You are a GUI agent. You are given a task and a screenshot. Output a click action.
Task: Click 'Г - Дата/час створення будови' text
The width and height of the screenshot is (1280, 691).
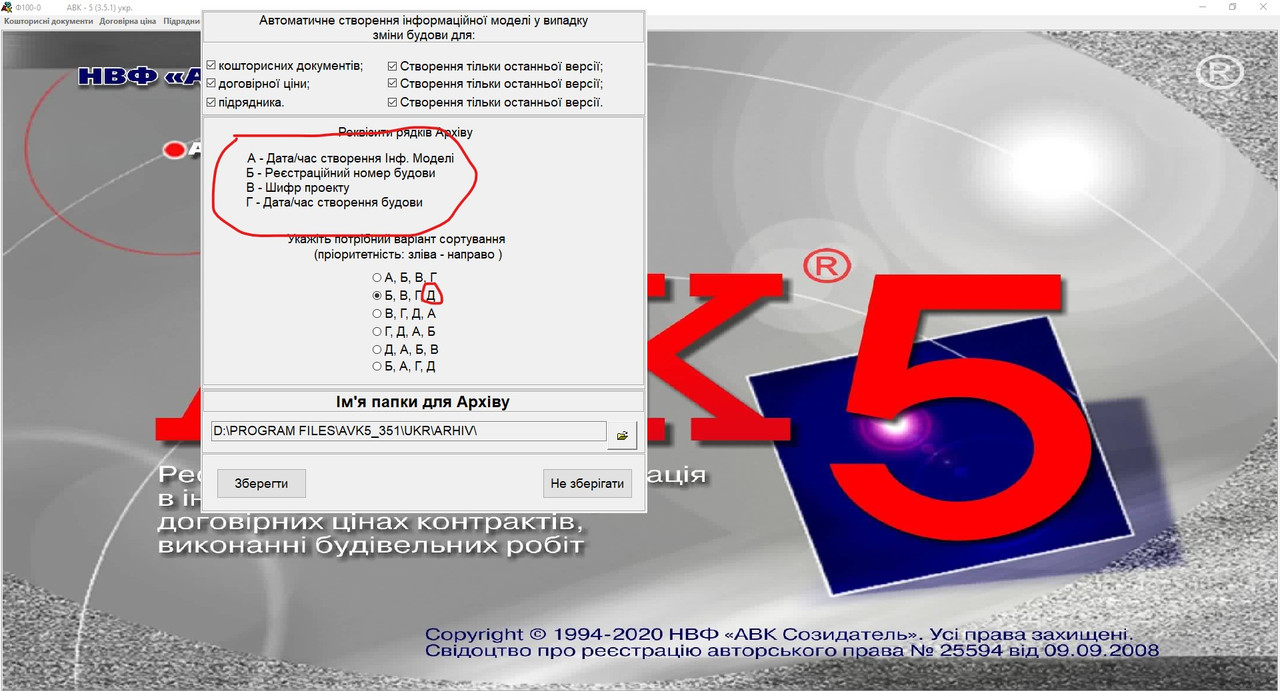pos(334,202)
